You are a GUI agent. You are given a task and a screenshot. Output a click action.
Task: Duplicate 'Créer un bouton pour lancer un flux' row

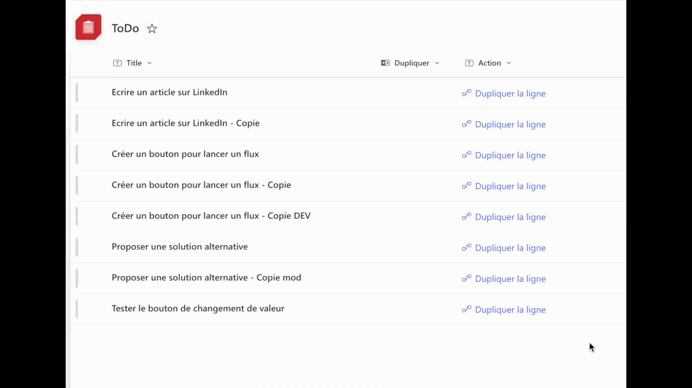[504, 155]
